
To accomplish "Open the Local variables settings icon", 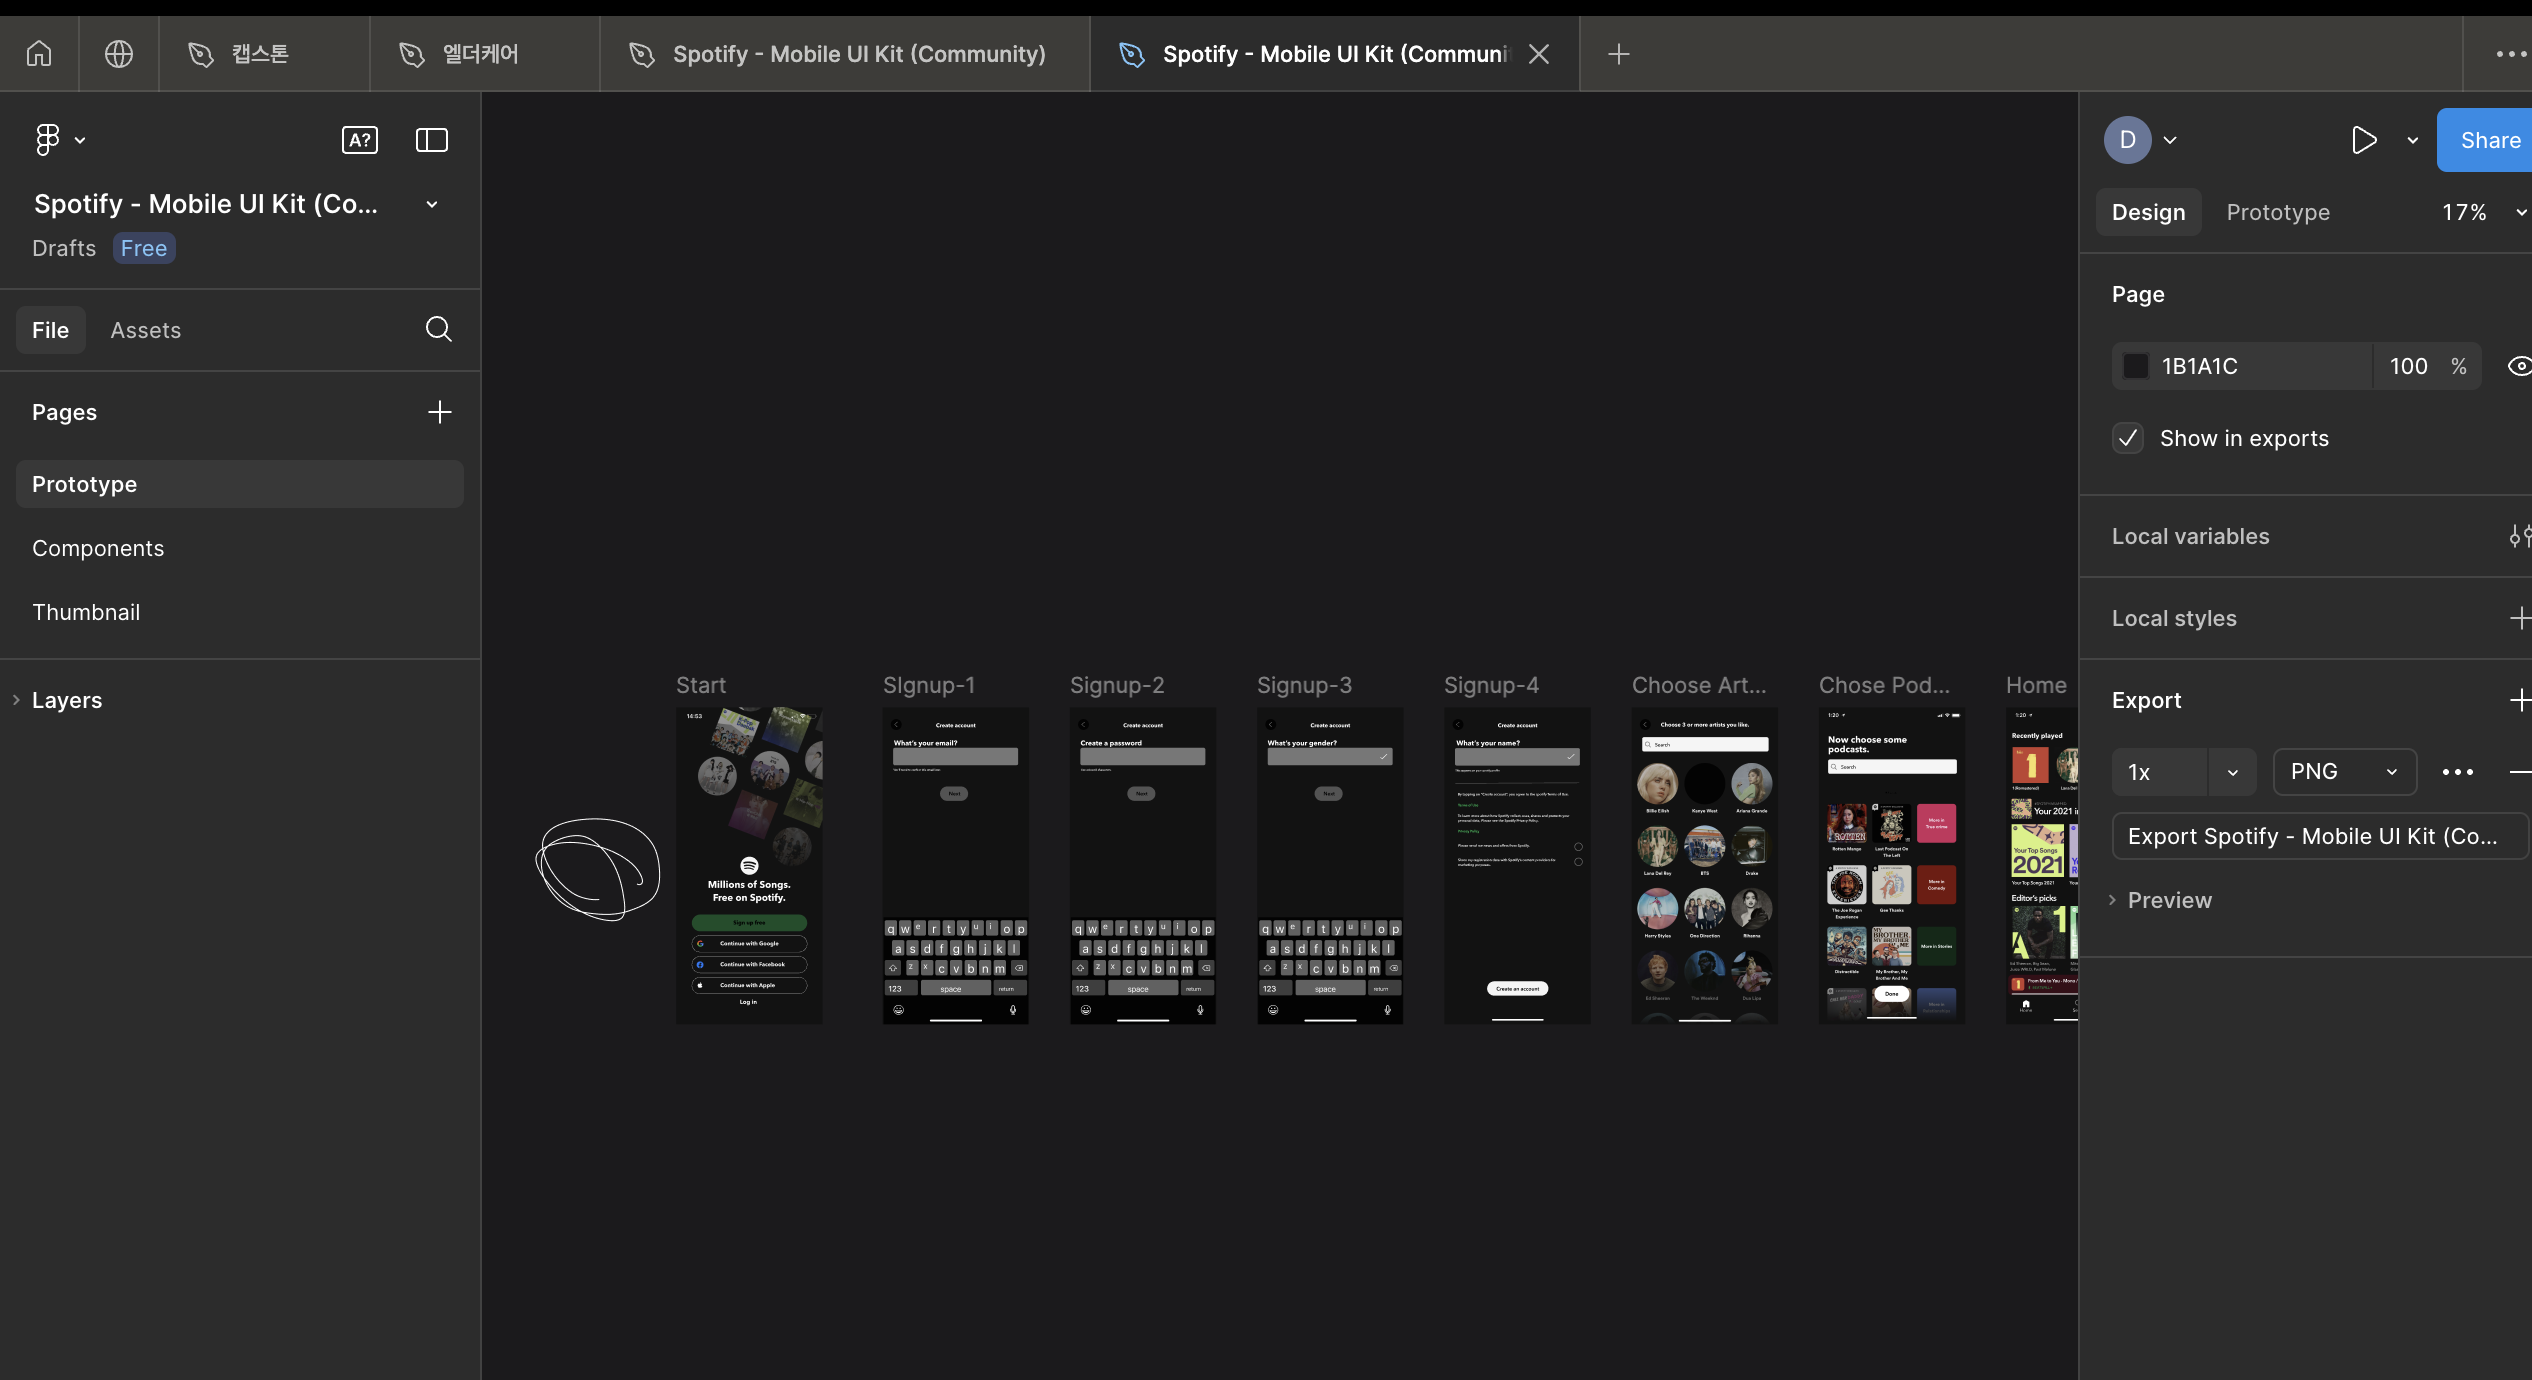I will [2519, 537].
